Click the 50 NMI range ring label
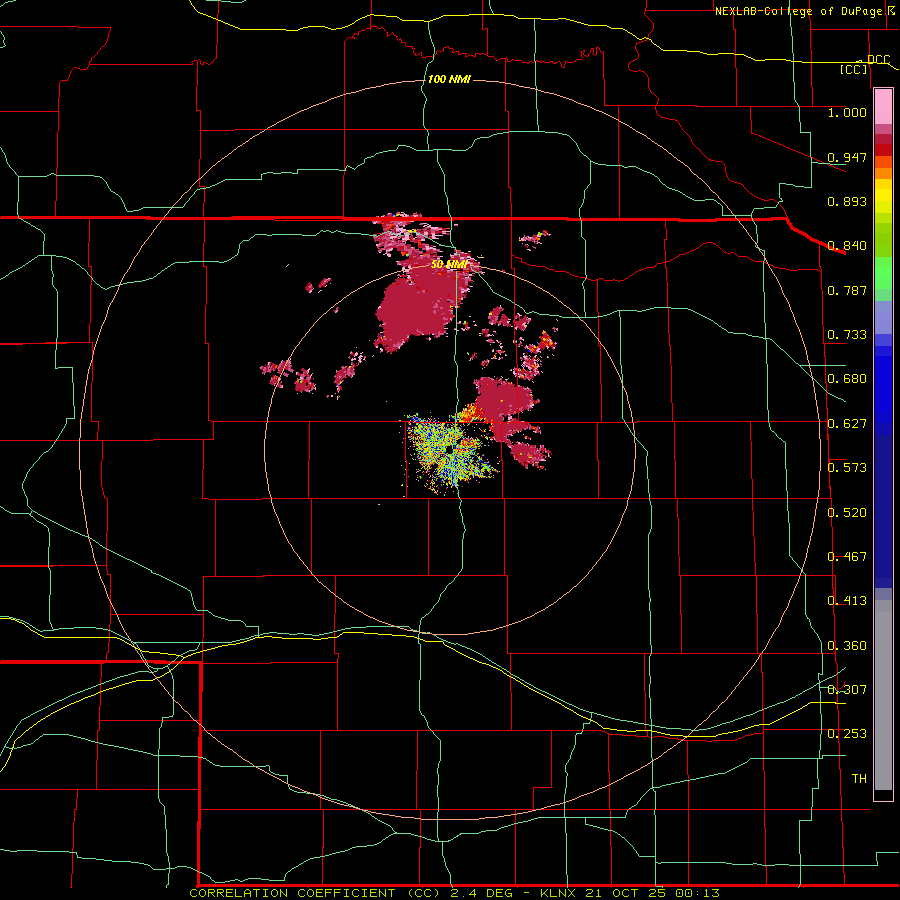Viewport: 900px width, 900px height. [449, 265]
